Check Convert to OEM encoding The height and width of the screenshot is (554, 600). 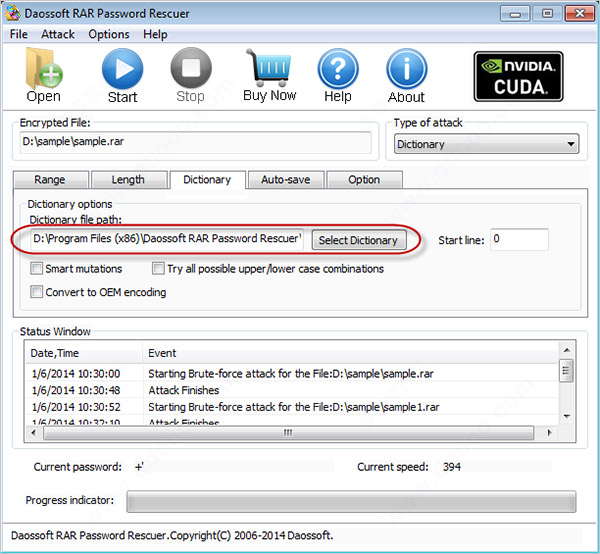(36, 292)
